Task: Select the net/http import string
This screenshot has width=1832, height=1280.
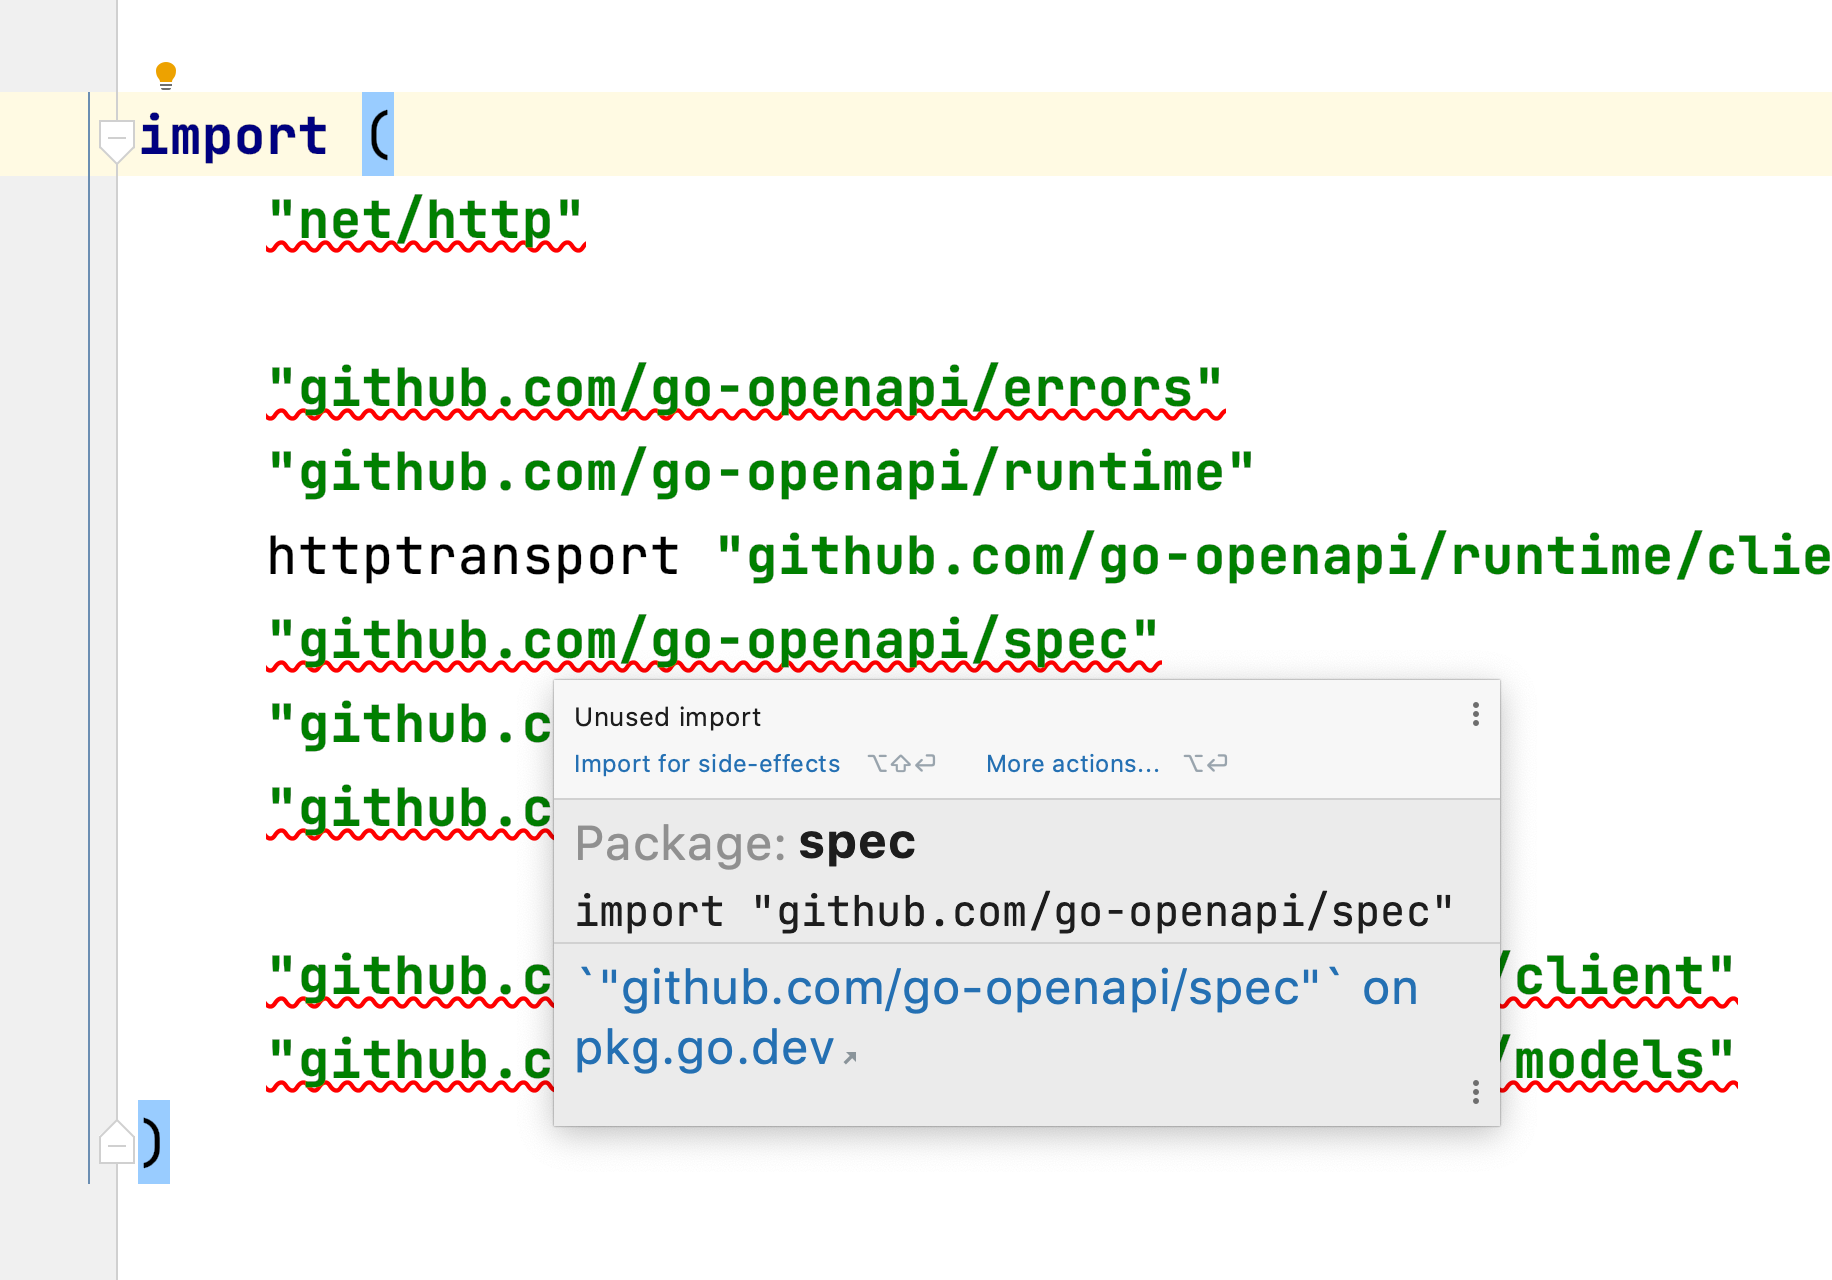Action: 425,220
